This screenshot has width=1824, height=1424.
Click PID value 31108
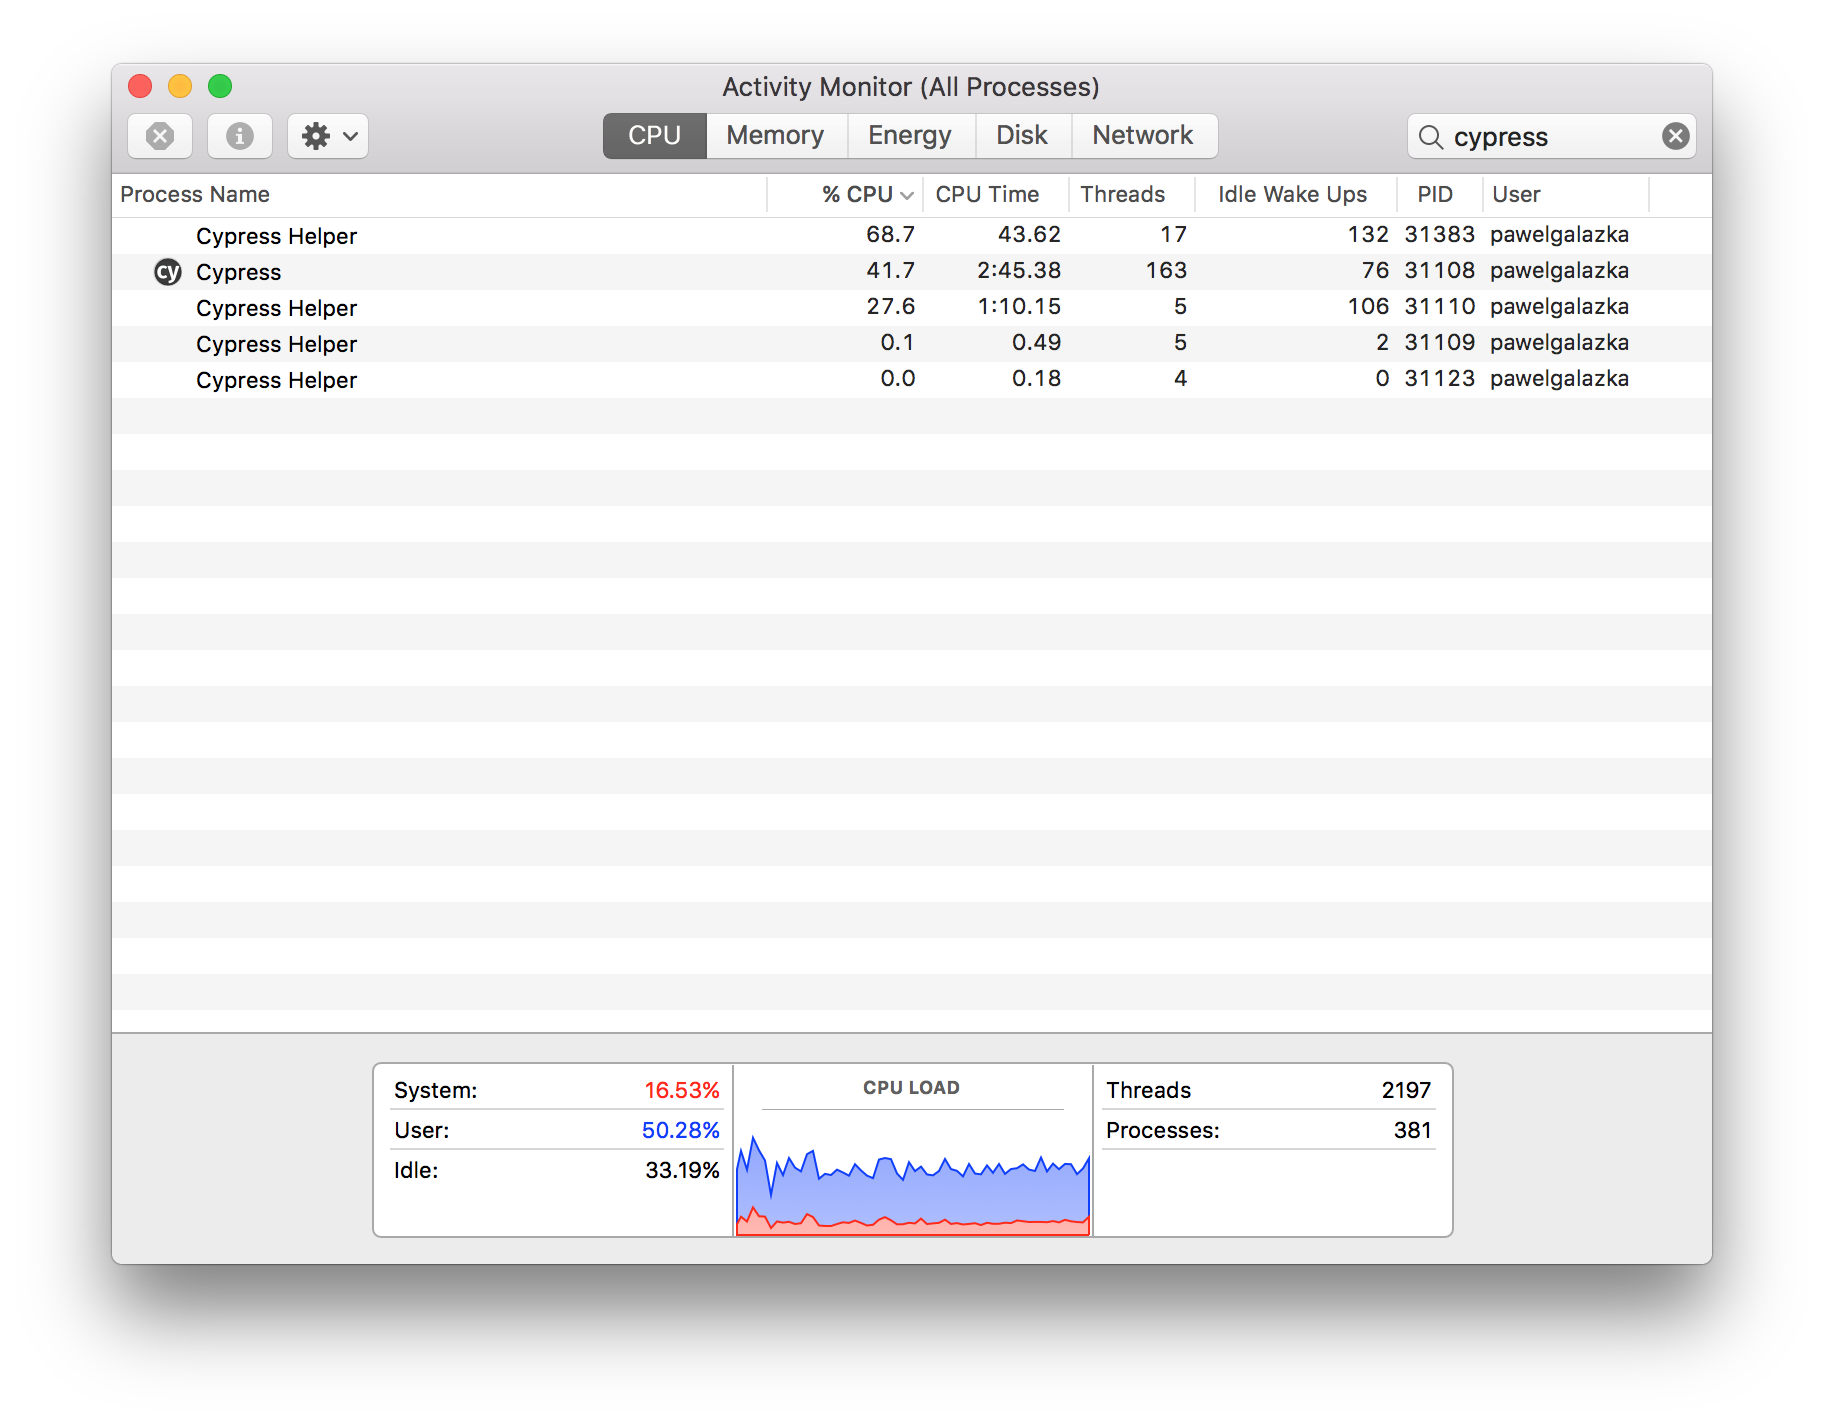(1439, 271)
